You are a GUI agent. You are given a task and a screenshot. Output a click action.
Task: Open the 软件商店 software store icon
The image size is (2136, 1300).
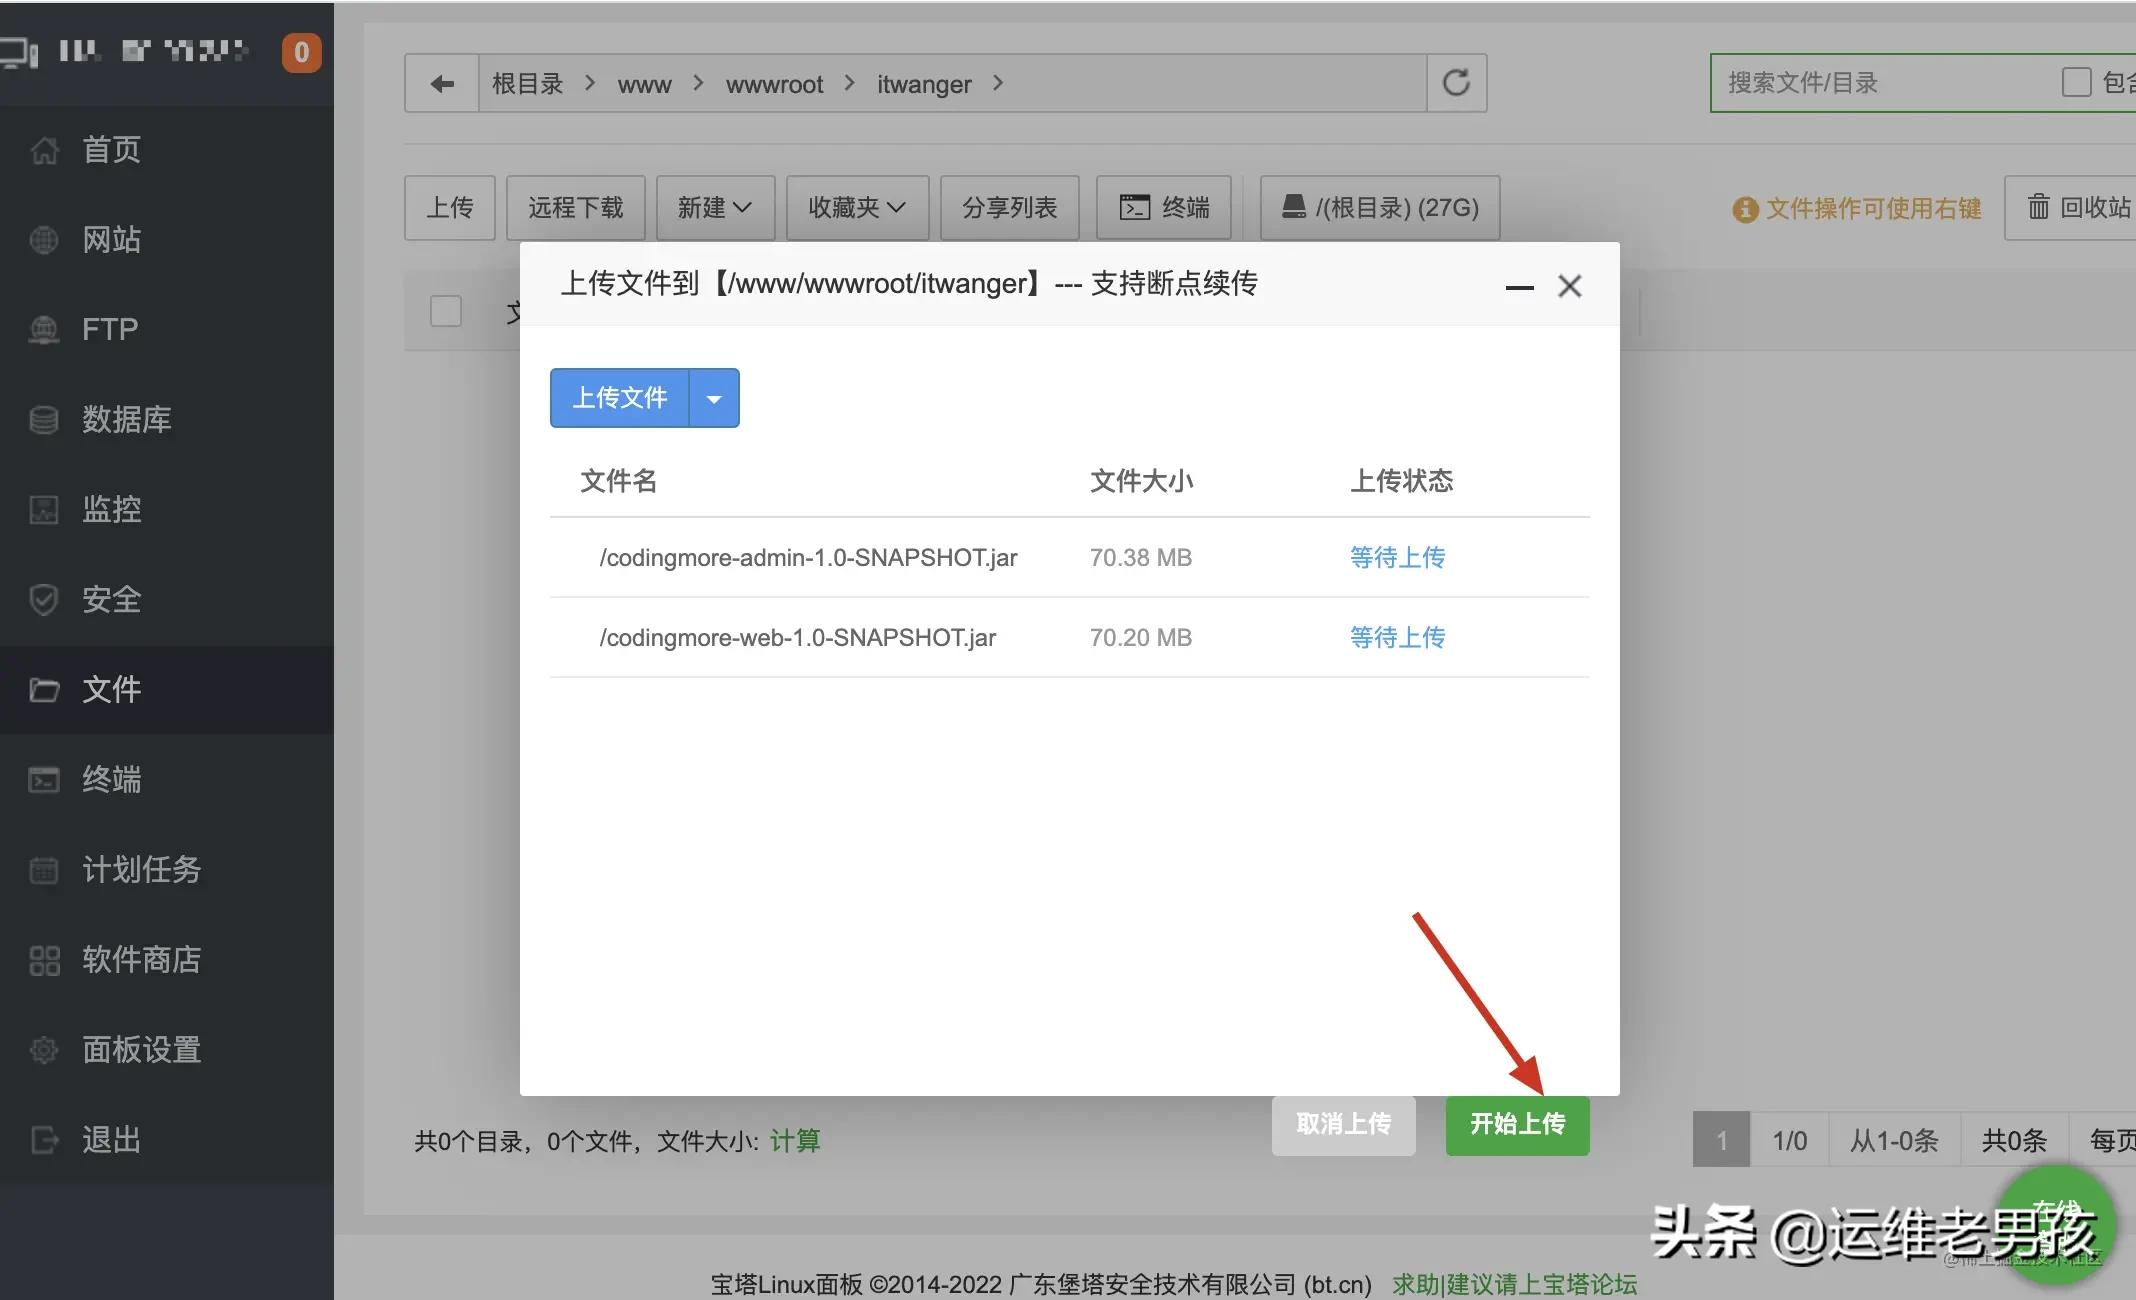(x=44, y=960)
